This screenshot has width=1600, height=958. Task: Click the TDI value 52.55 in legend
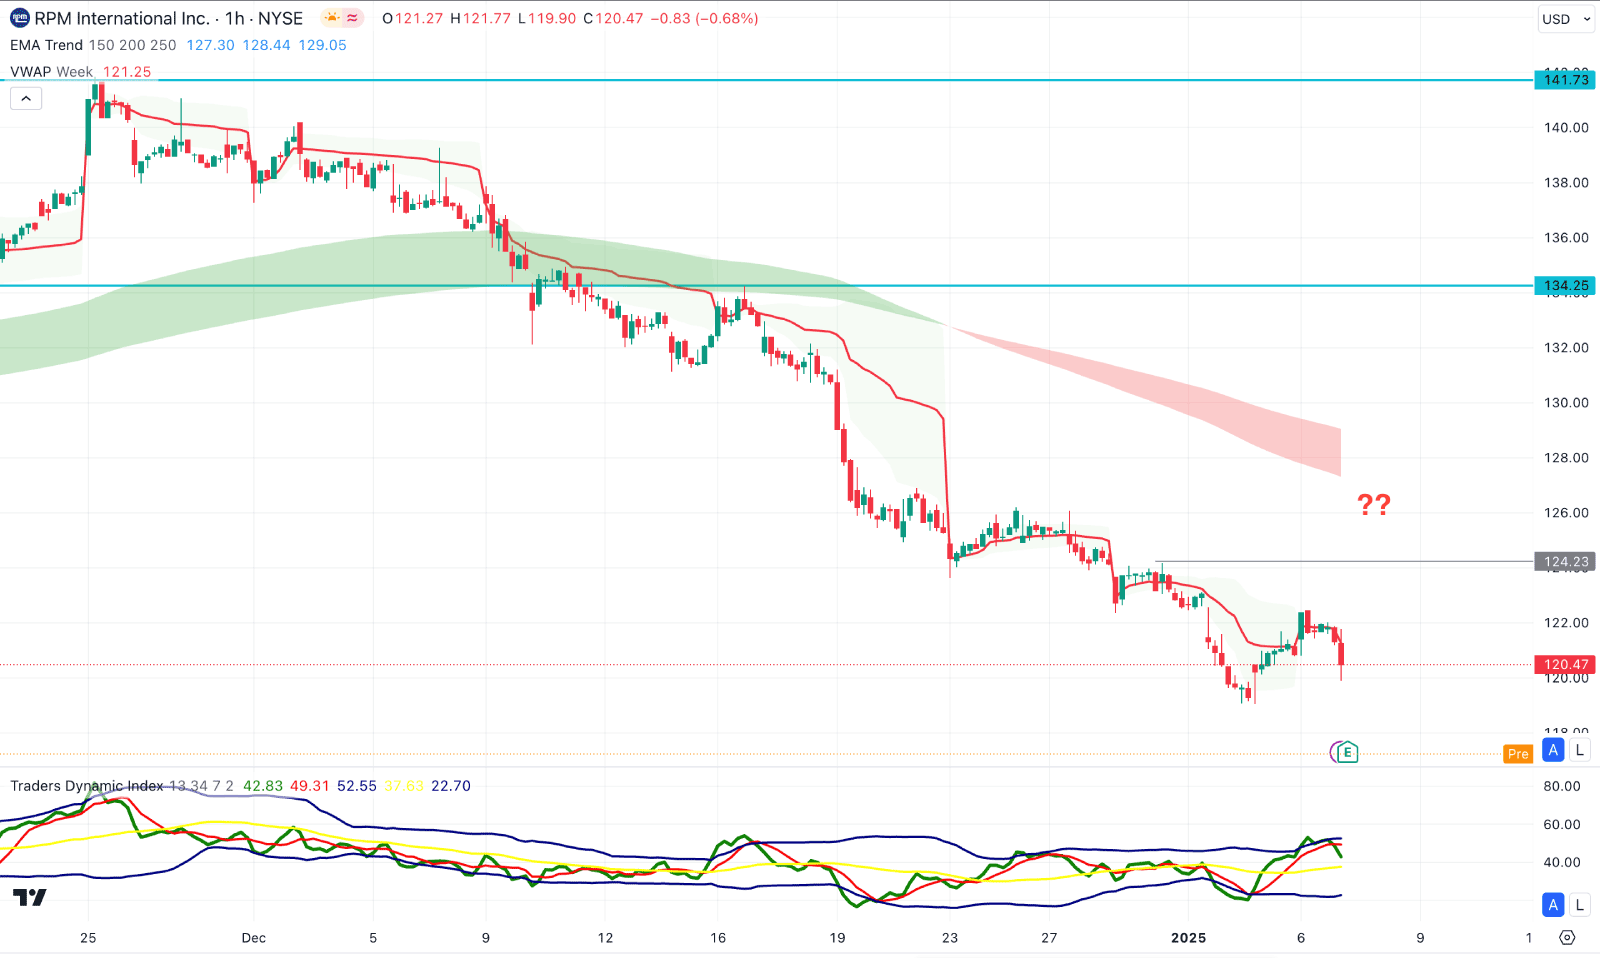click(357, 786)
